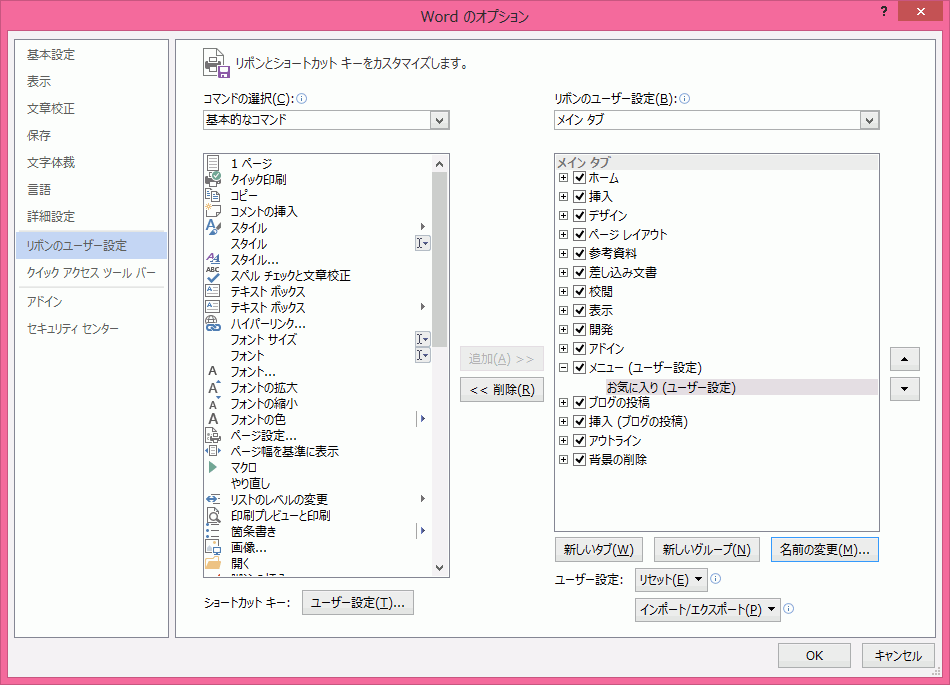Image resolution: width=950 pixels, height=685 pixels.
Task: Select the コピー command icon
Action: (213, 195)
